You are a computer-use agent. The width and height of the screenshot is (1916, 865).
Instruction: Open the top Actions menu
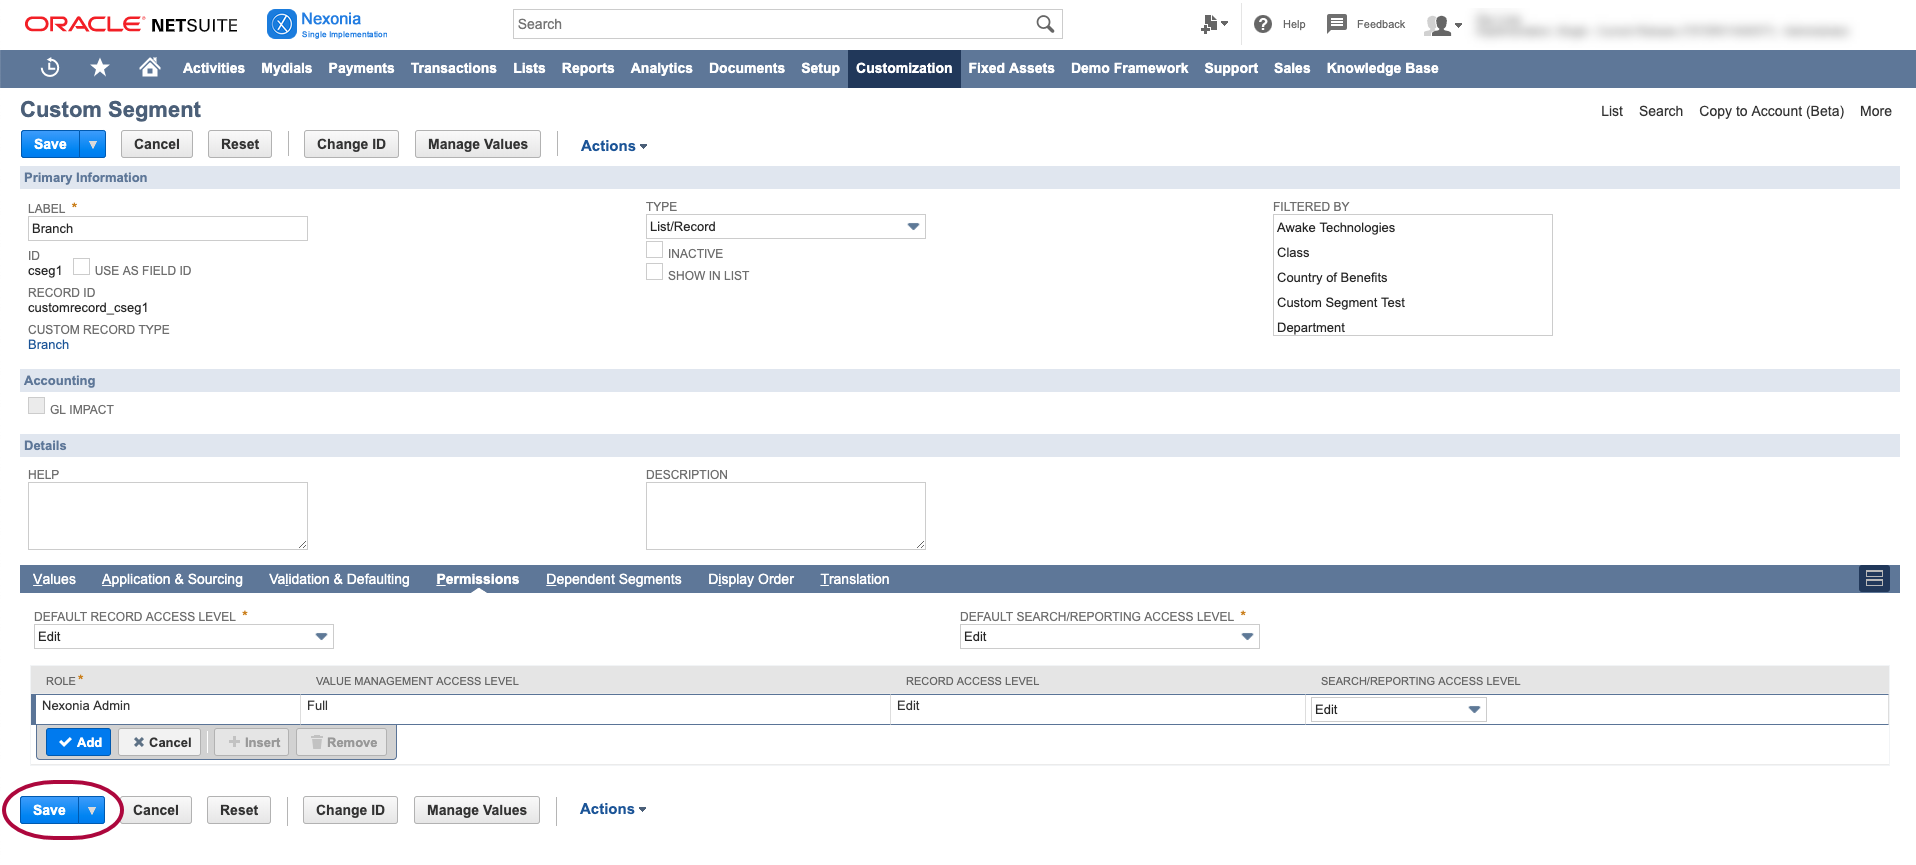614,146
